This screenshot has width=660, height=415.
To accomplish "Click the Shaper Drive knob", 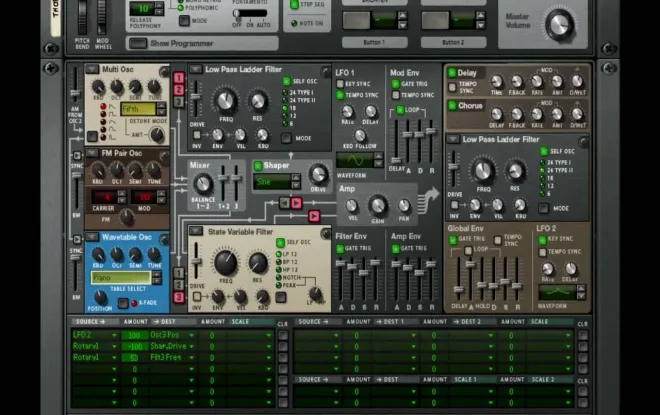I will pyautogui.click(x=318, y=174).
